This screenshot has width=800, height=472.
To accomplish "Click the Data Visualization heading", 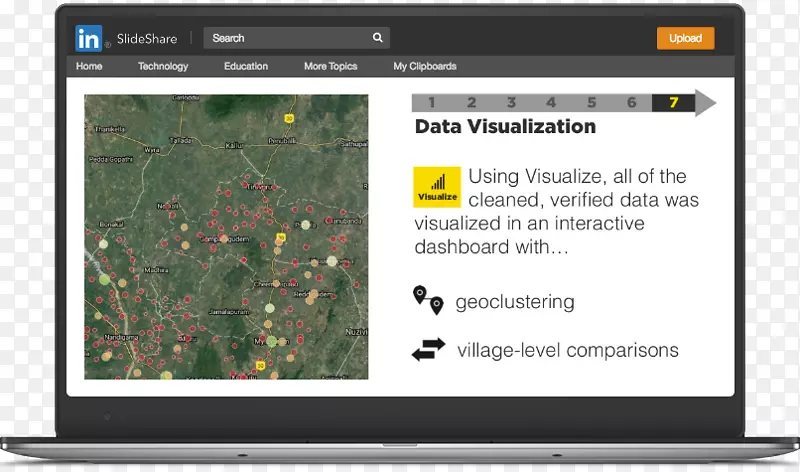I will [505, 127].
